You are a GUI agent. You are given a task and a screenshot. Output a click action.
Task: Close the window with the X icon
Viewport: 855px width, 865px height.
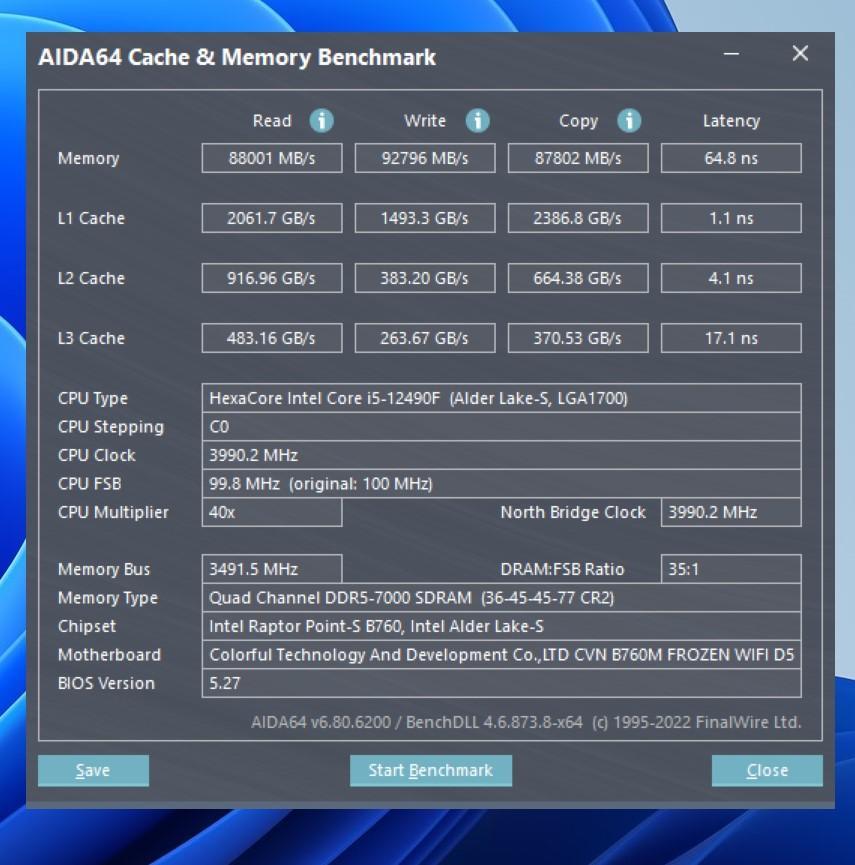pos(800,54)
